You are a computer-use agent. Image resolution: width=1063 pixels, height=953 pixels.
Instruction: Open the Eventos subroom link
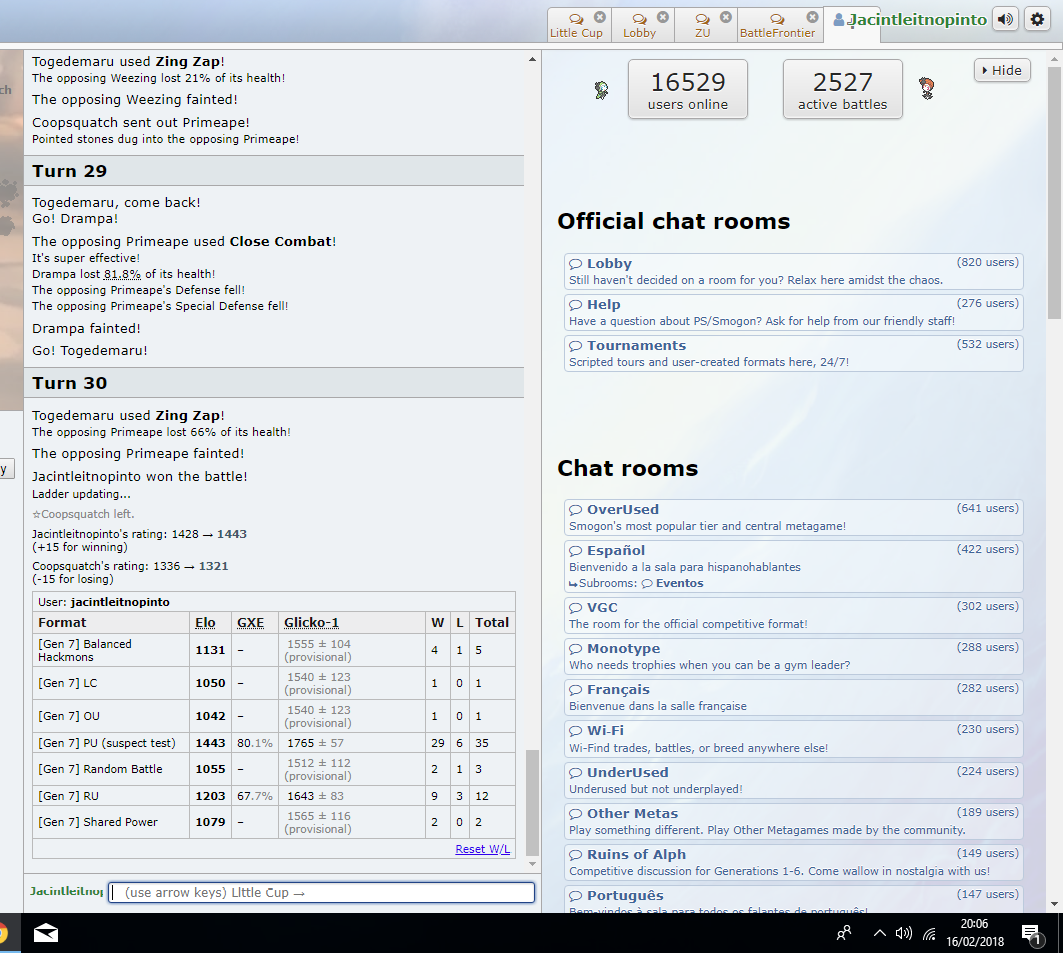coord(679,583)
